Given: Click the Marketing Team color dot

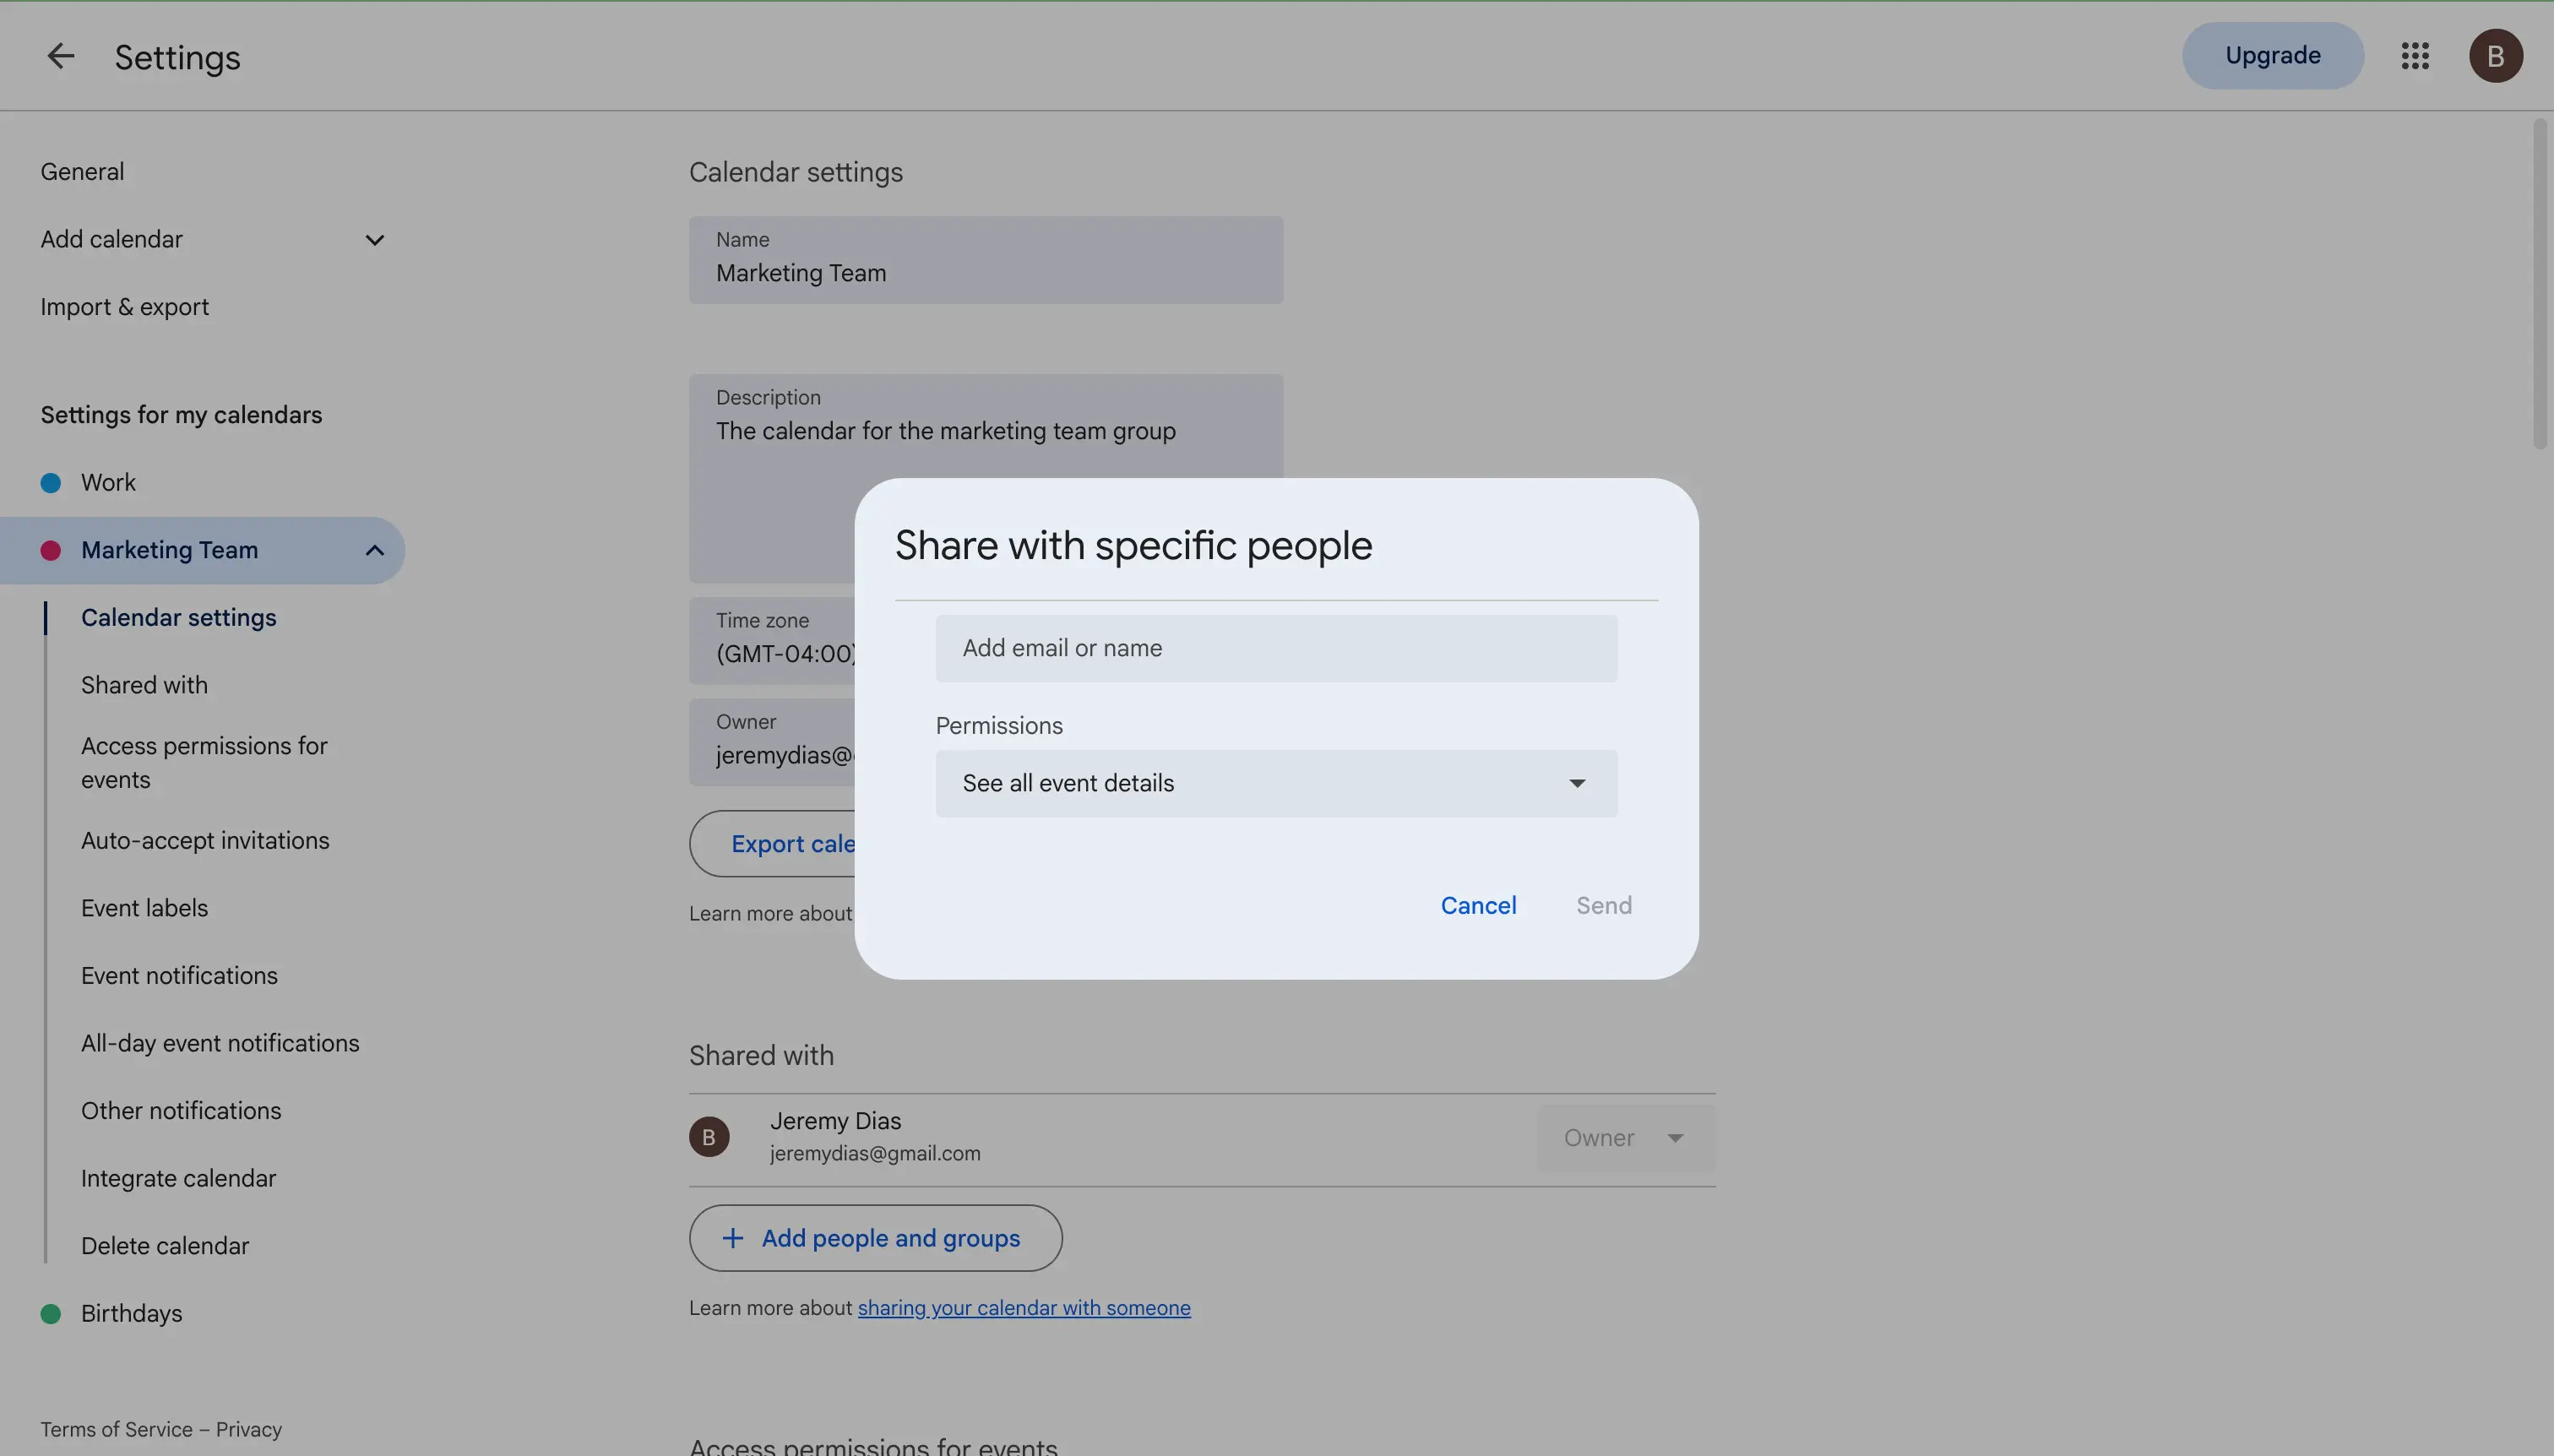Looking at the screenshot, I should [51, 551].
